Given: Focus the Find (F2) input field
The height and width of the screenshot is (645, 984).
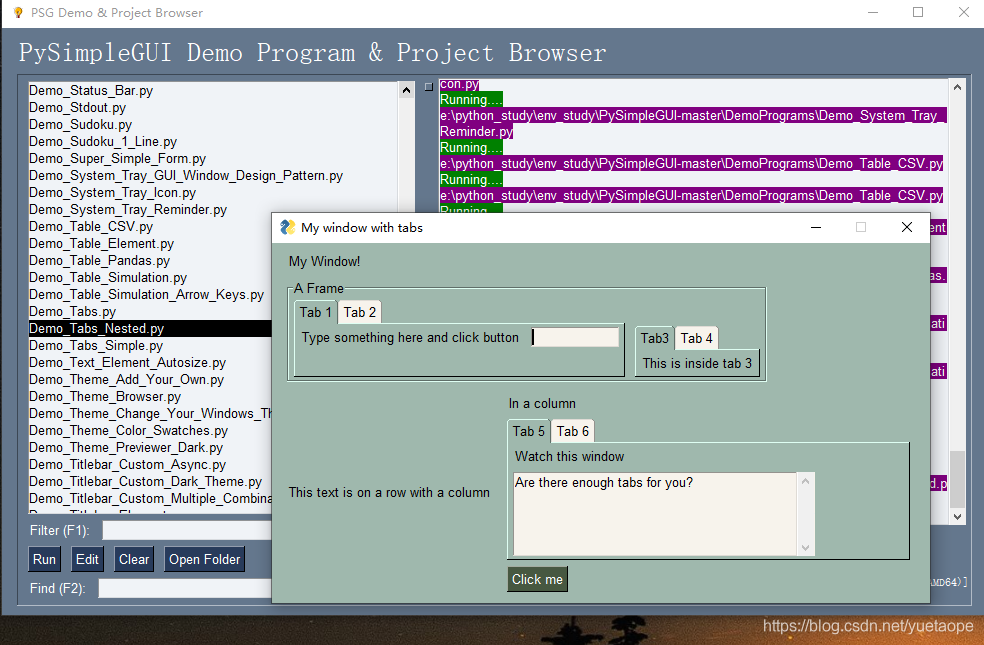Looking at the screenshot, I should click(185, 588).
